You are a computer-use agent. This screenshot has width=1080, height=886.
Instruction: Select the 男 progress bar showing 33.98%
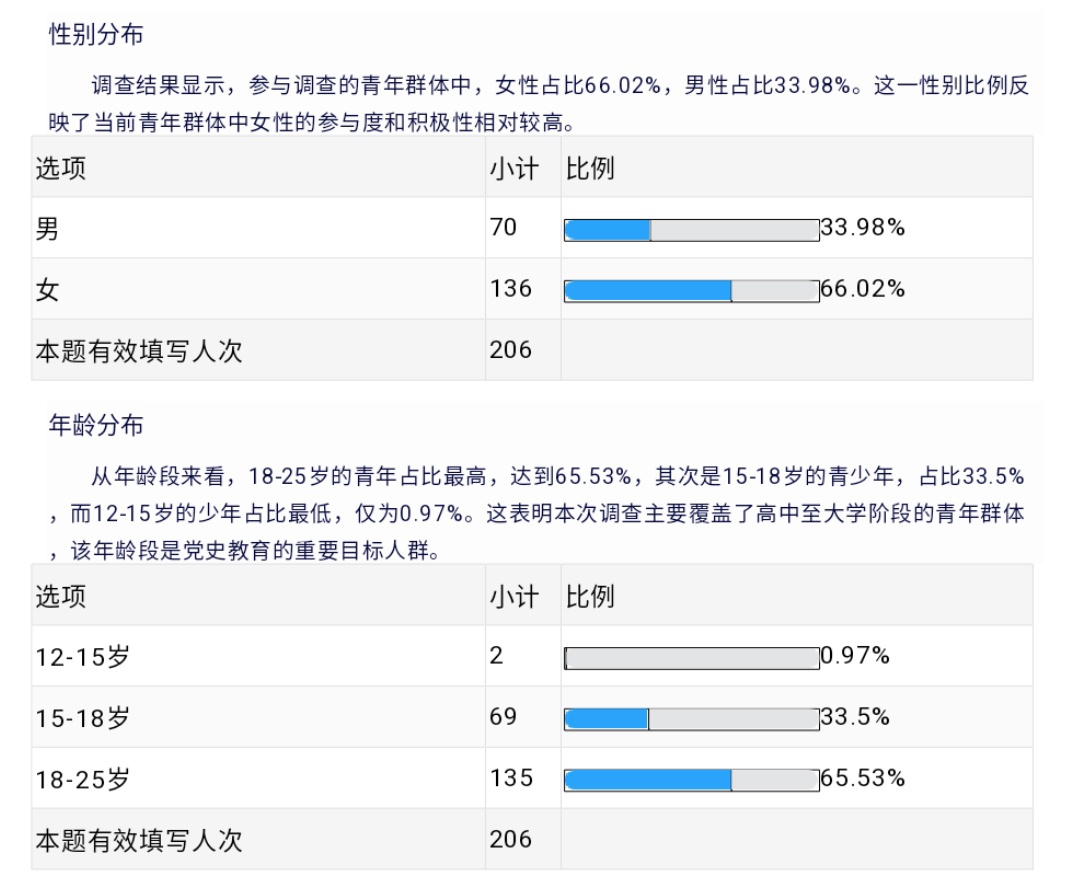click(692, 229)
